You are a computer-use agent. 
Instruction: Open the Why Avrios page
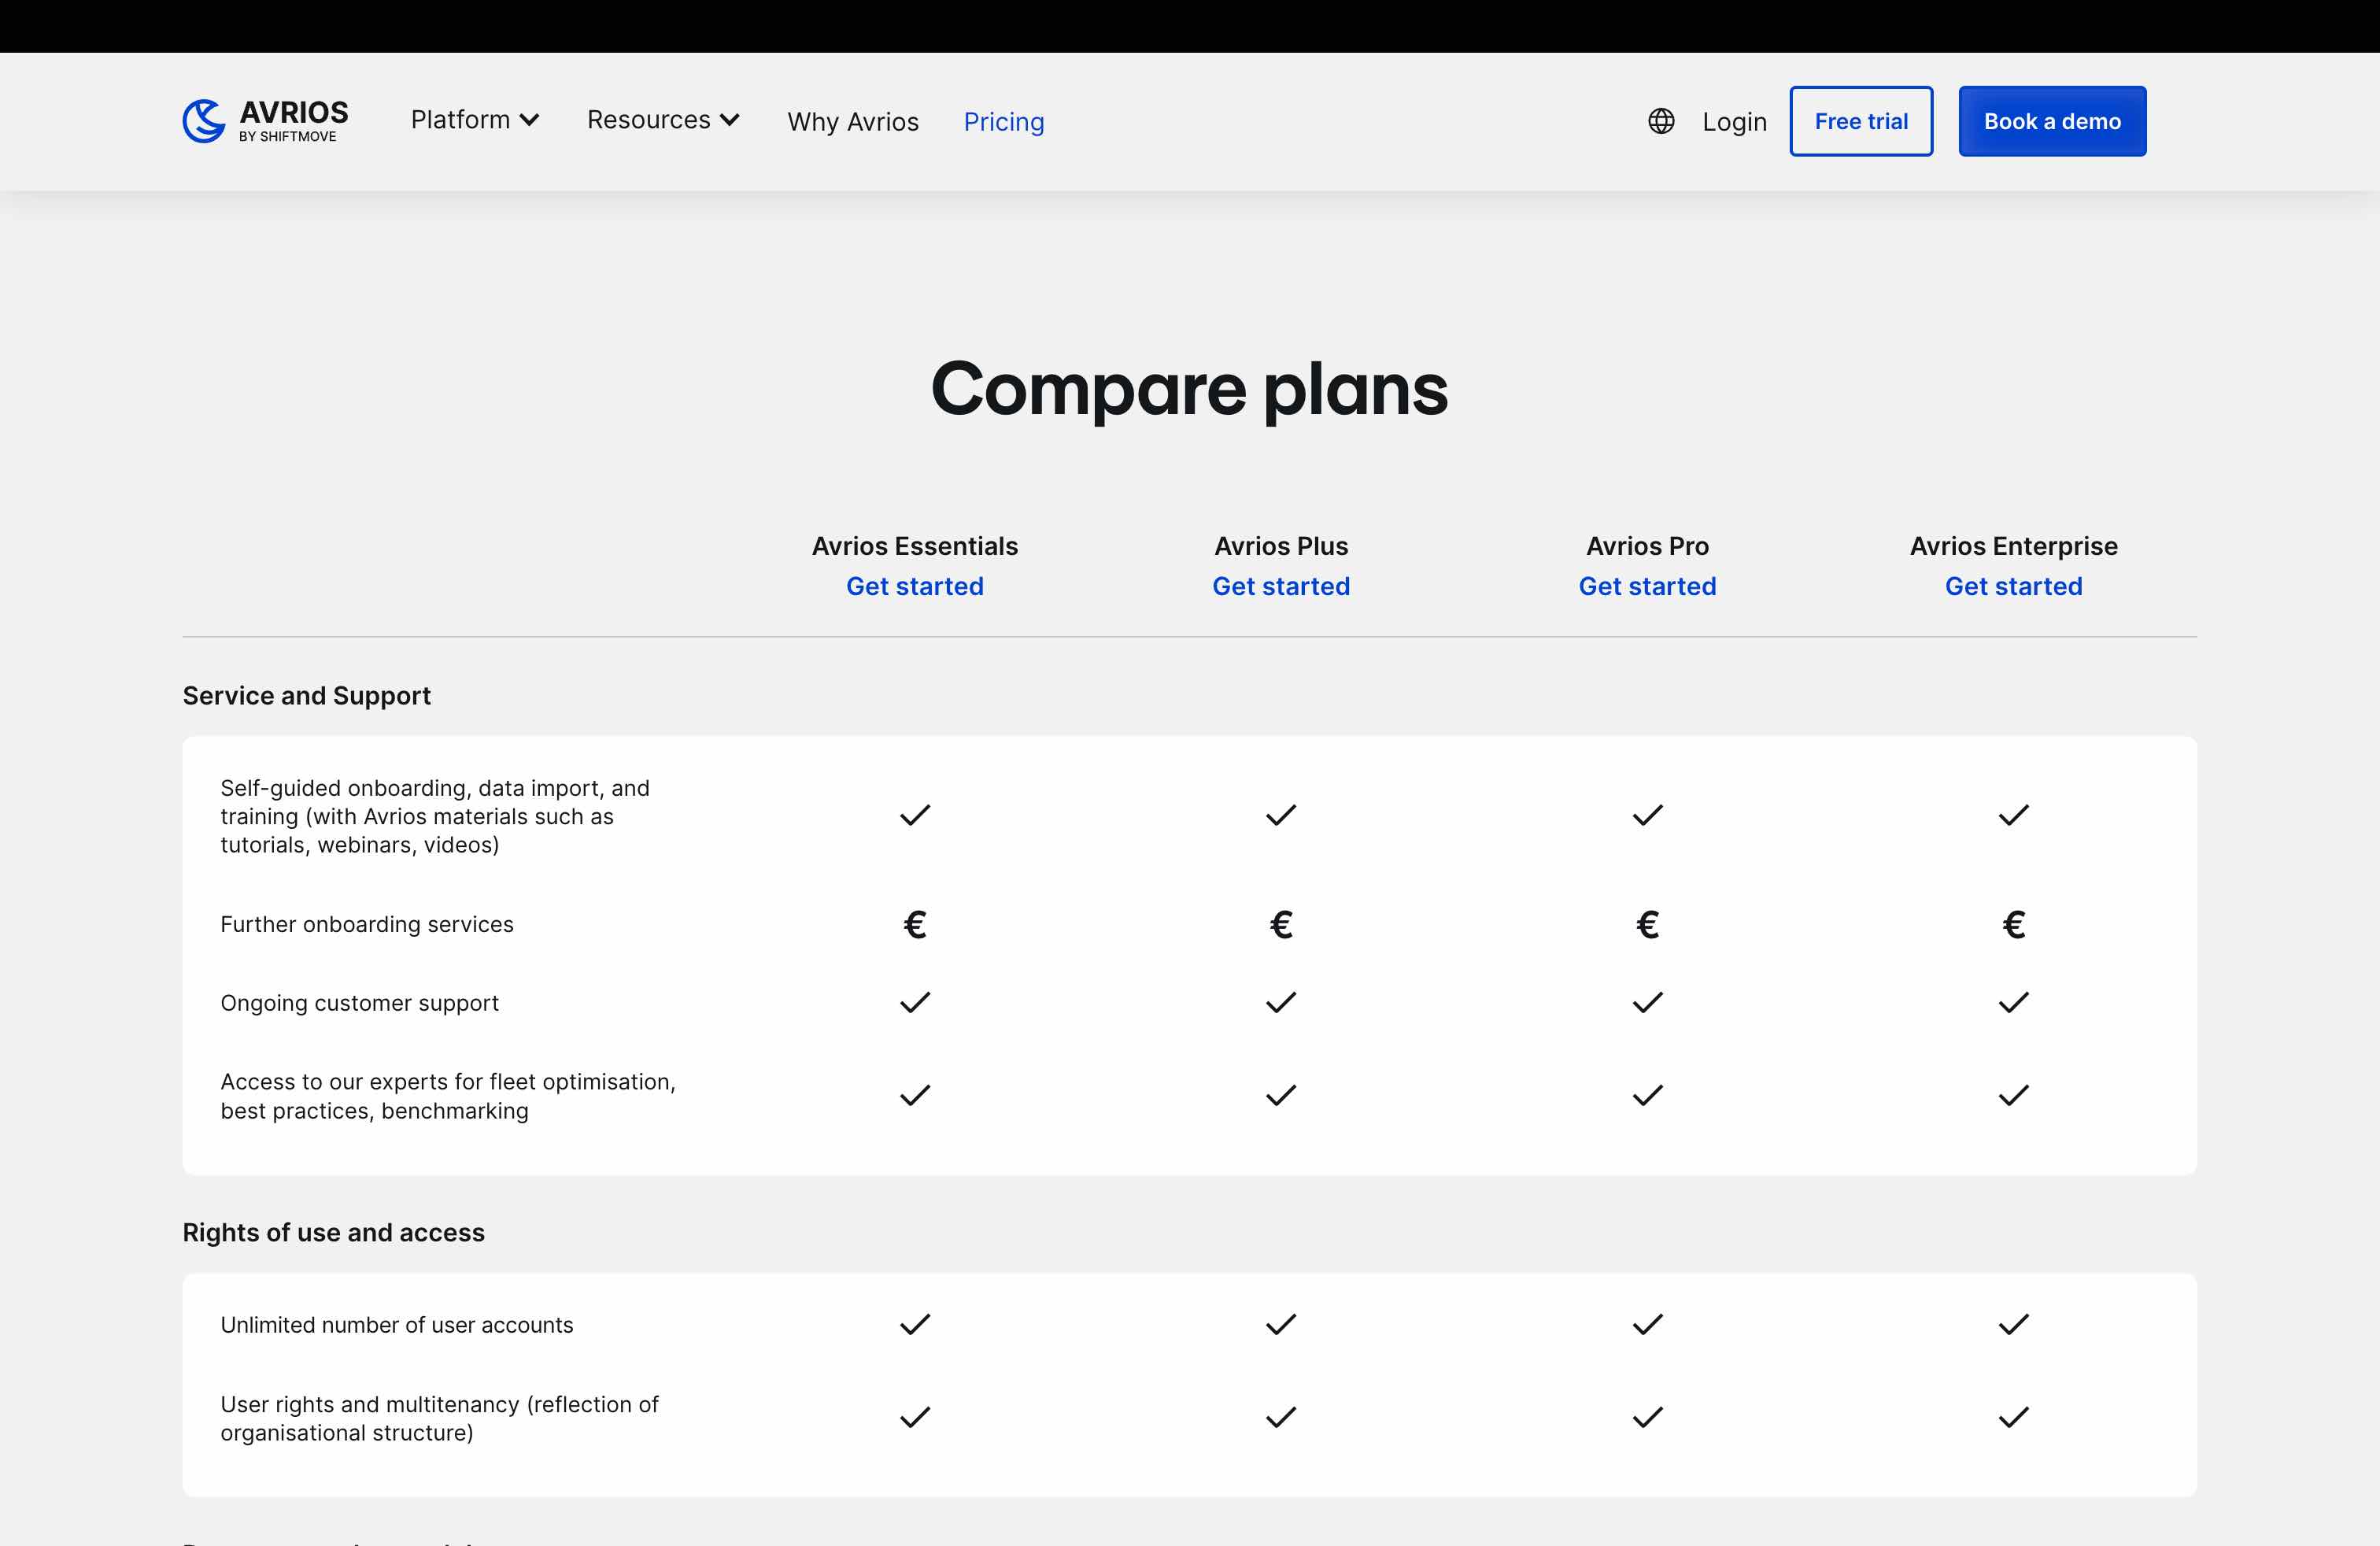852,122
